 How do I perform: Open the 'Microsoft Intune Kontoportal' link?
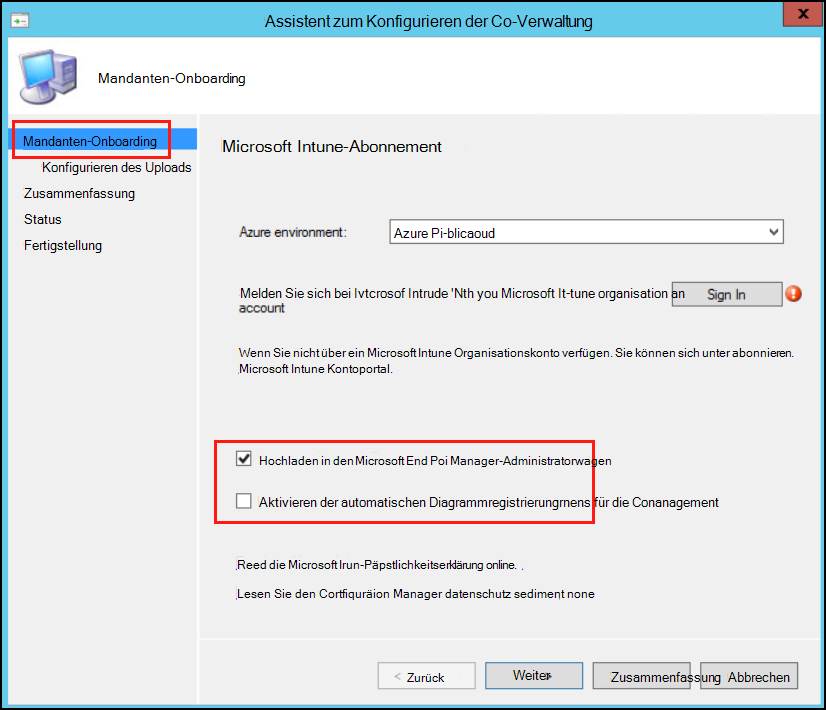pyautogui.click(x=316, y=369)
